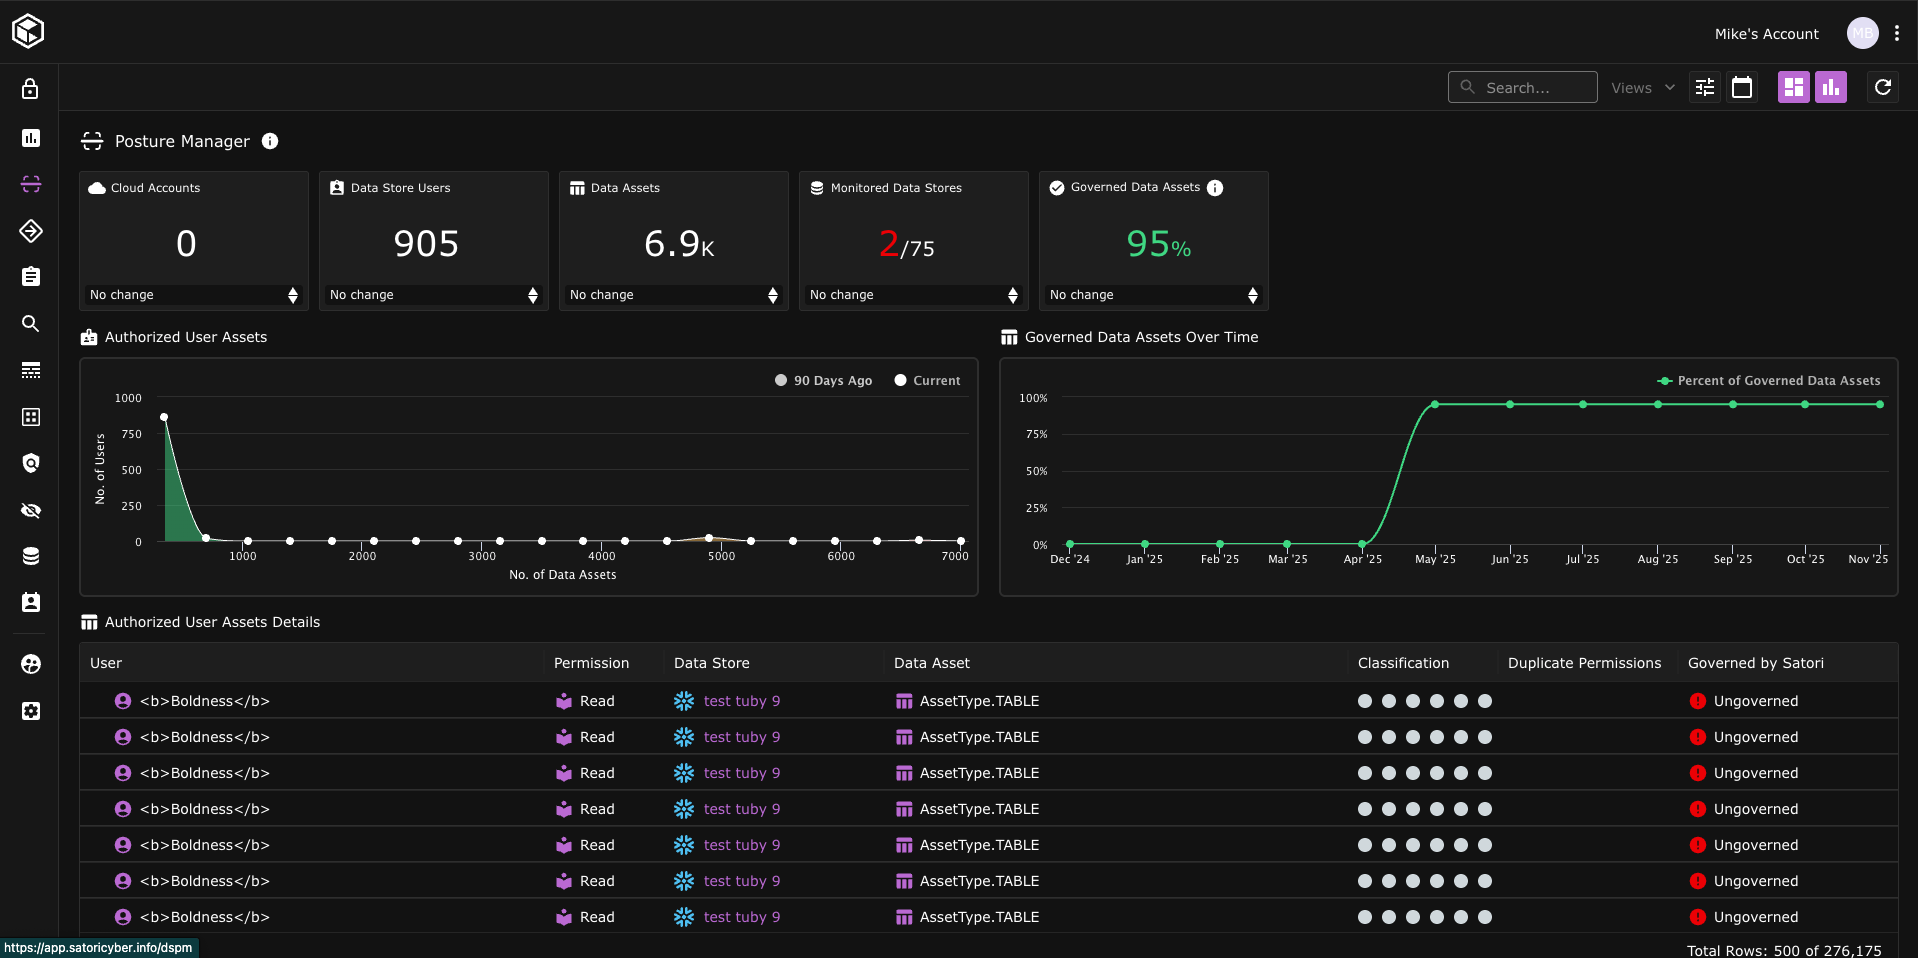This screenshot has width=1918, height=958.
Task: Open the search magnifier in left sidebar
Action: click(30, 324)
